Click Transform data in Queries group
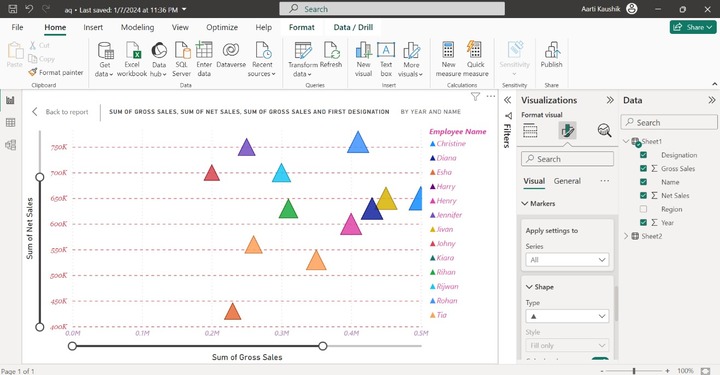 coord(303,60)
